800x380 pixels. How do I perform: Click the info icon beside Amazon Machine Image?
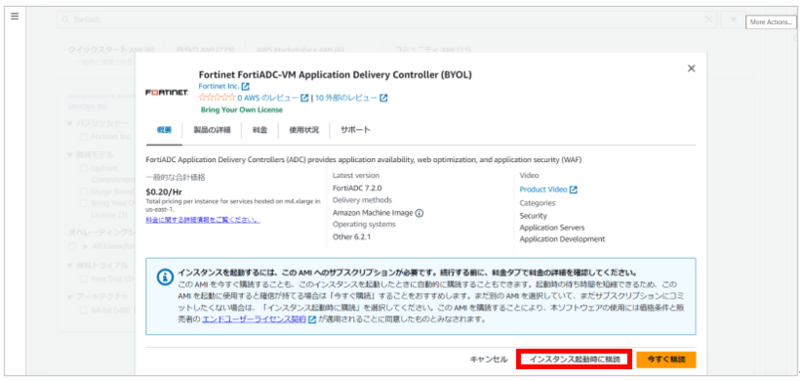point(419,213)
